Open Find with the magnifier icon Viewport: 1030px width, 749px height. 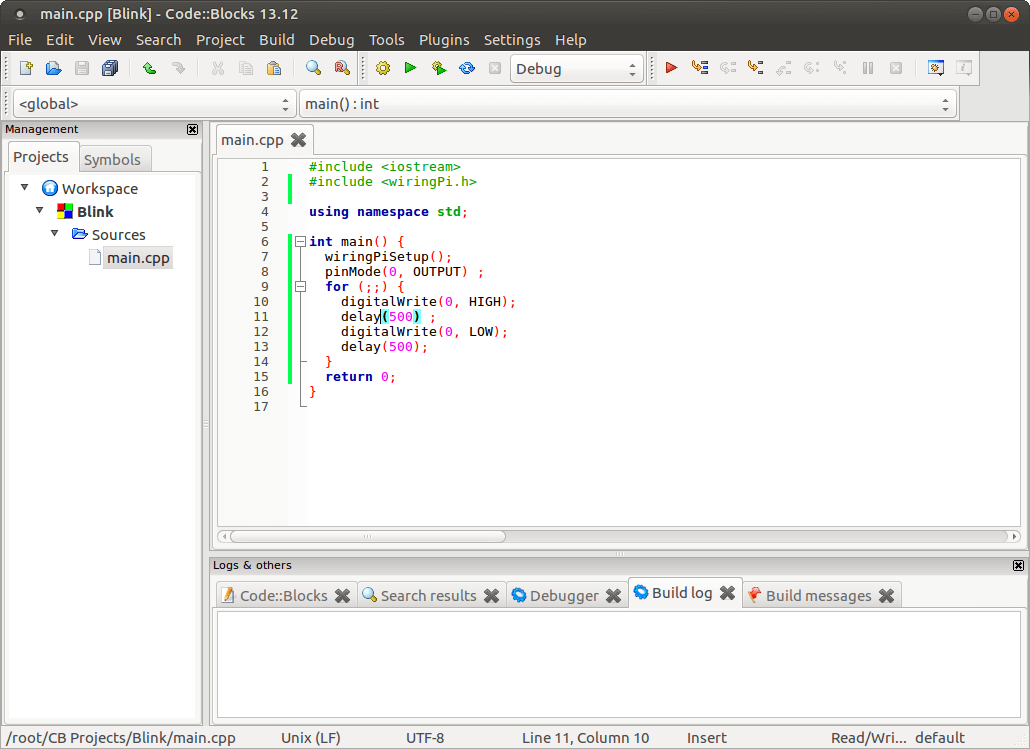point(313,68)
